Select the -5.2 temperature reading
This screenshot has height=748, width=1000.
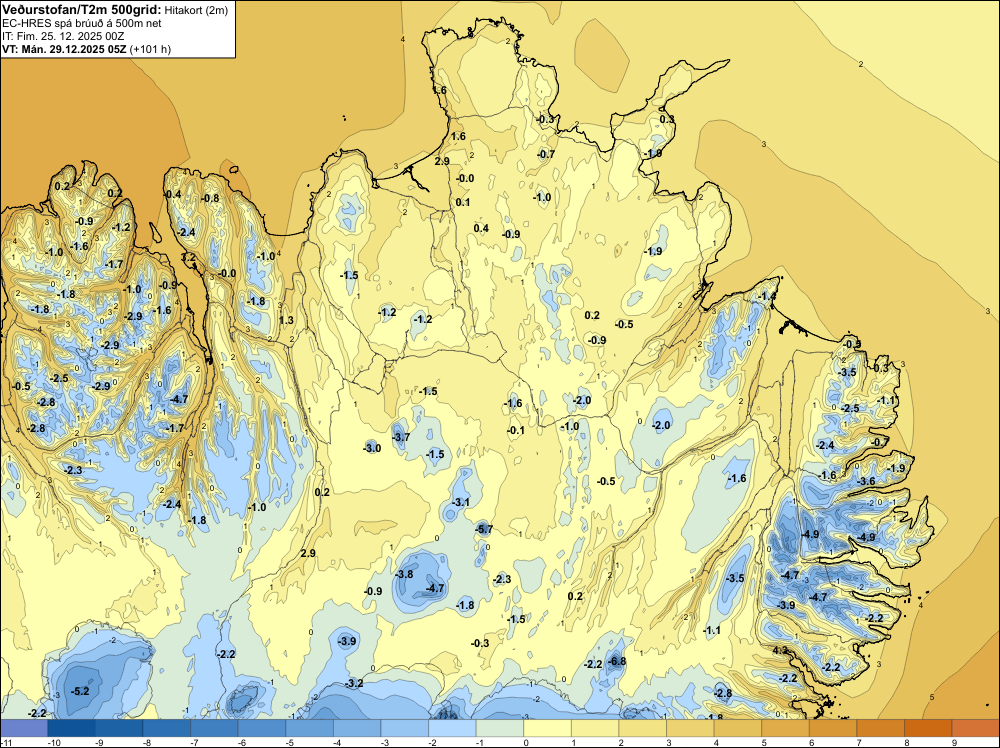(80, 691)
